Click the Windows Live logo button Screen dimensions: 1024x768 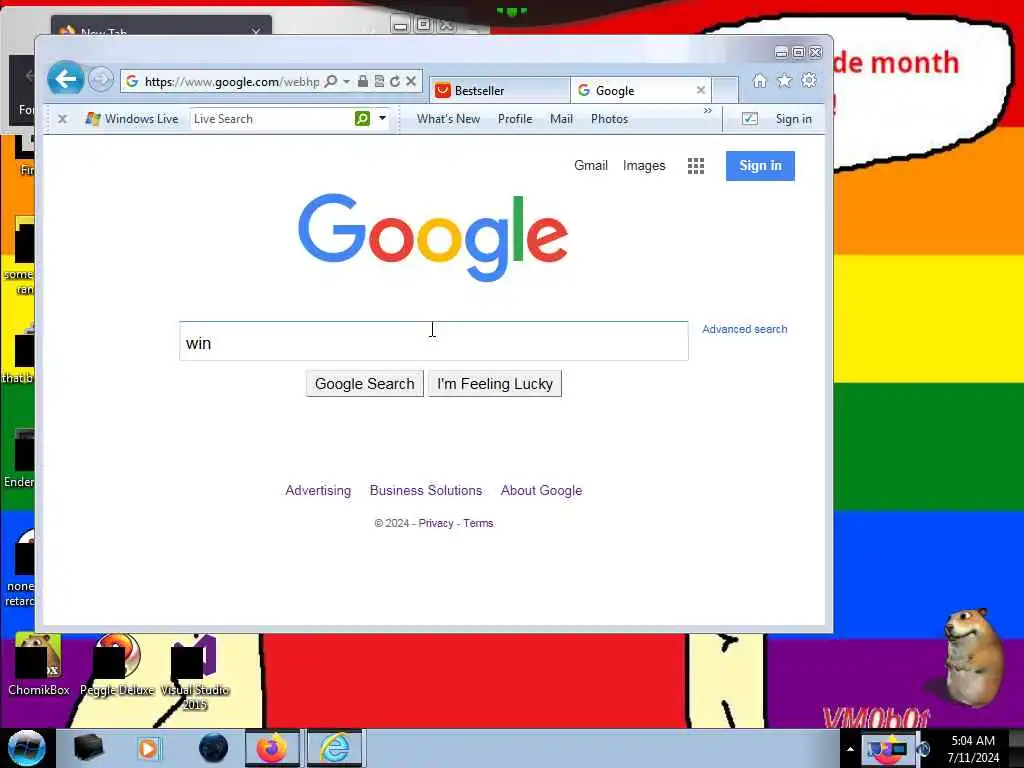tap(132, 119)
